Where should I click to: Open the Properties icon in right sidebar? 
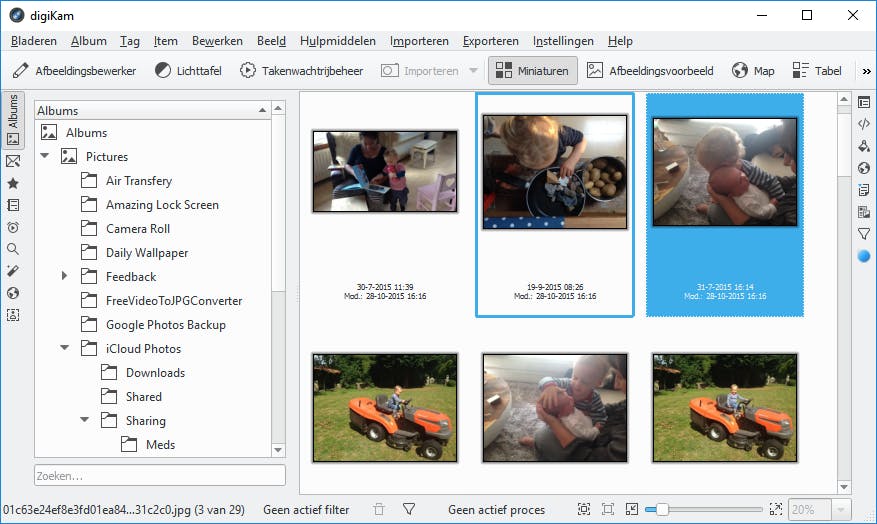click(x=864, y=102)
